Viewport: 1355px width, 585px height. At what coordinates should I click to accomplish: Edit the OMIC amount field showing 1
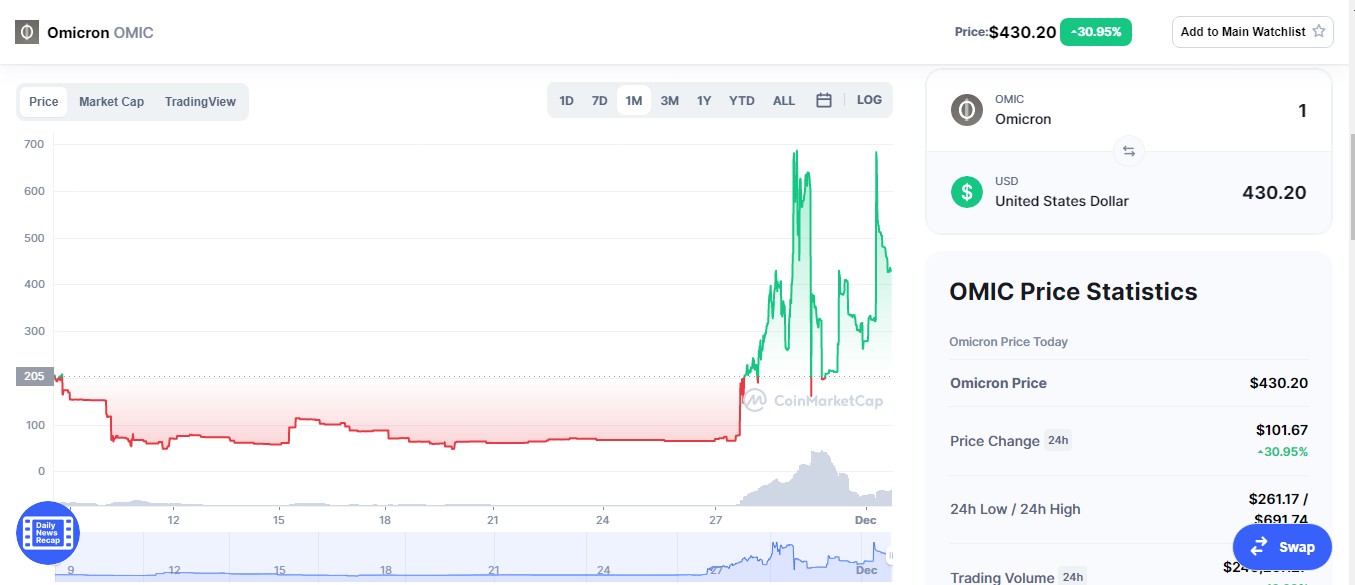1302,110
